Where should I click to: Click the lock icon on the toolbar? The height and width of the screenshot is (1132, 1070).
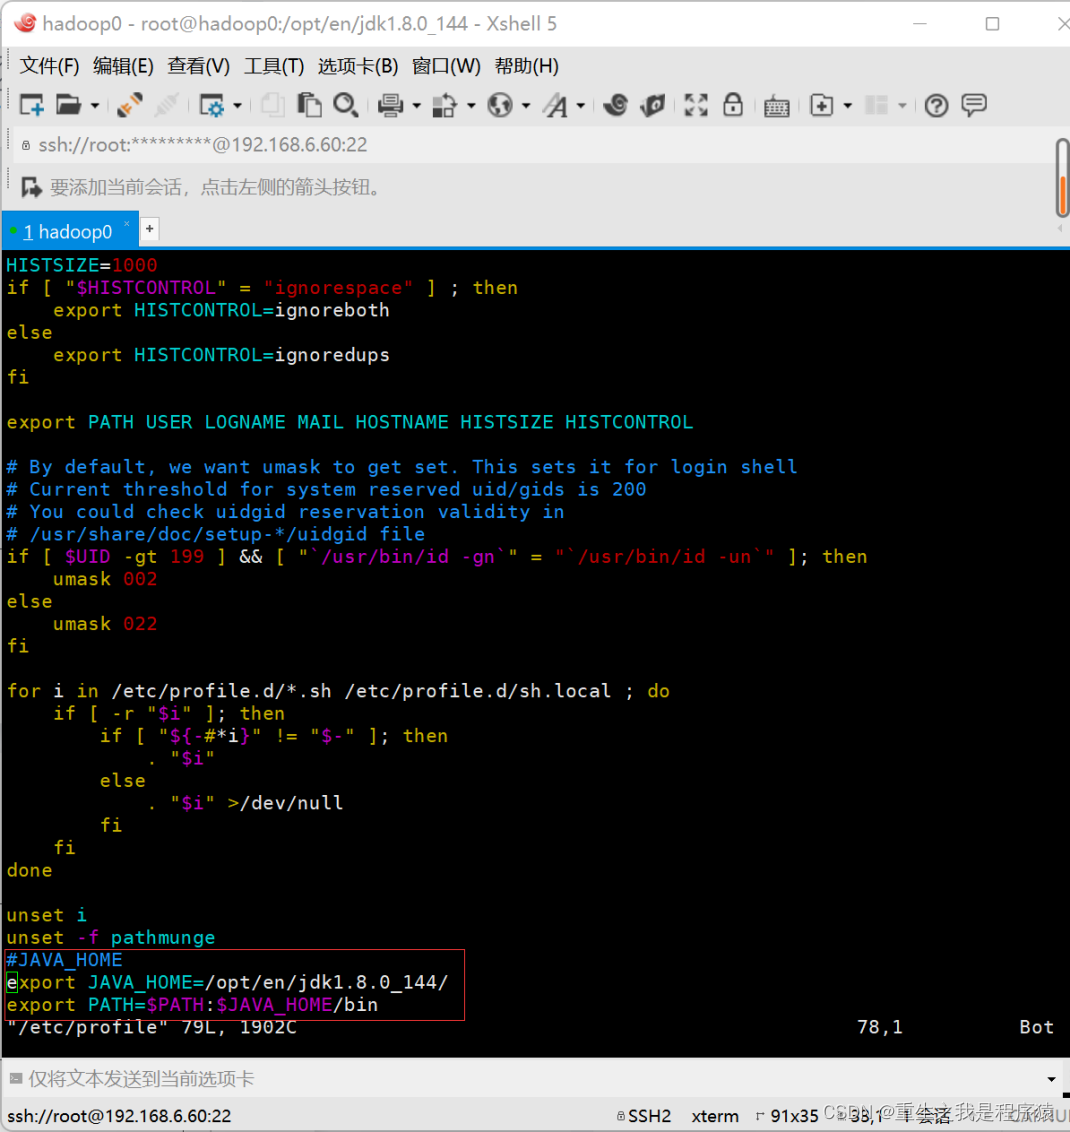click(733, 105)
